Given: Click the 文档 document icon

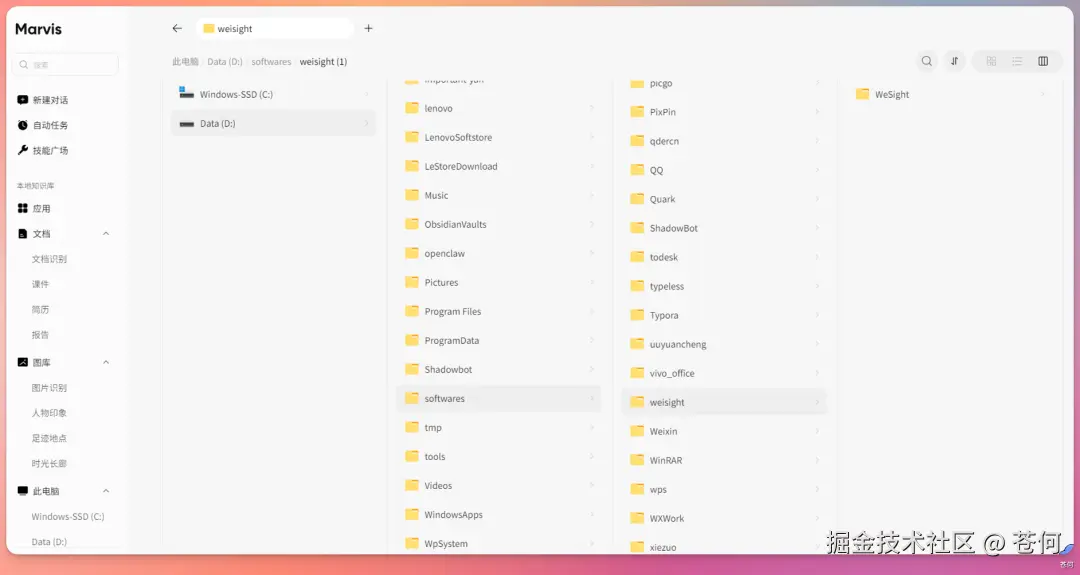Looking at the screenshot, I should tap(23, 233).
